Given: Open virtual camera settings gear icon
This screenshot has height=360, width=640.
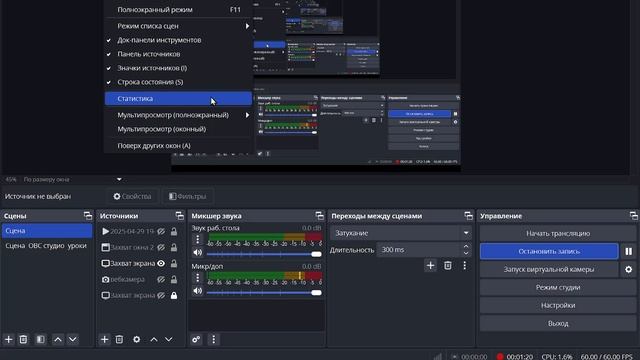Looking at the screenshot, I should click(x=629, y=269).
